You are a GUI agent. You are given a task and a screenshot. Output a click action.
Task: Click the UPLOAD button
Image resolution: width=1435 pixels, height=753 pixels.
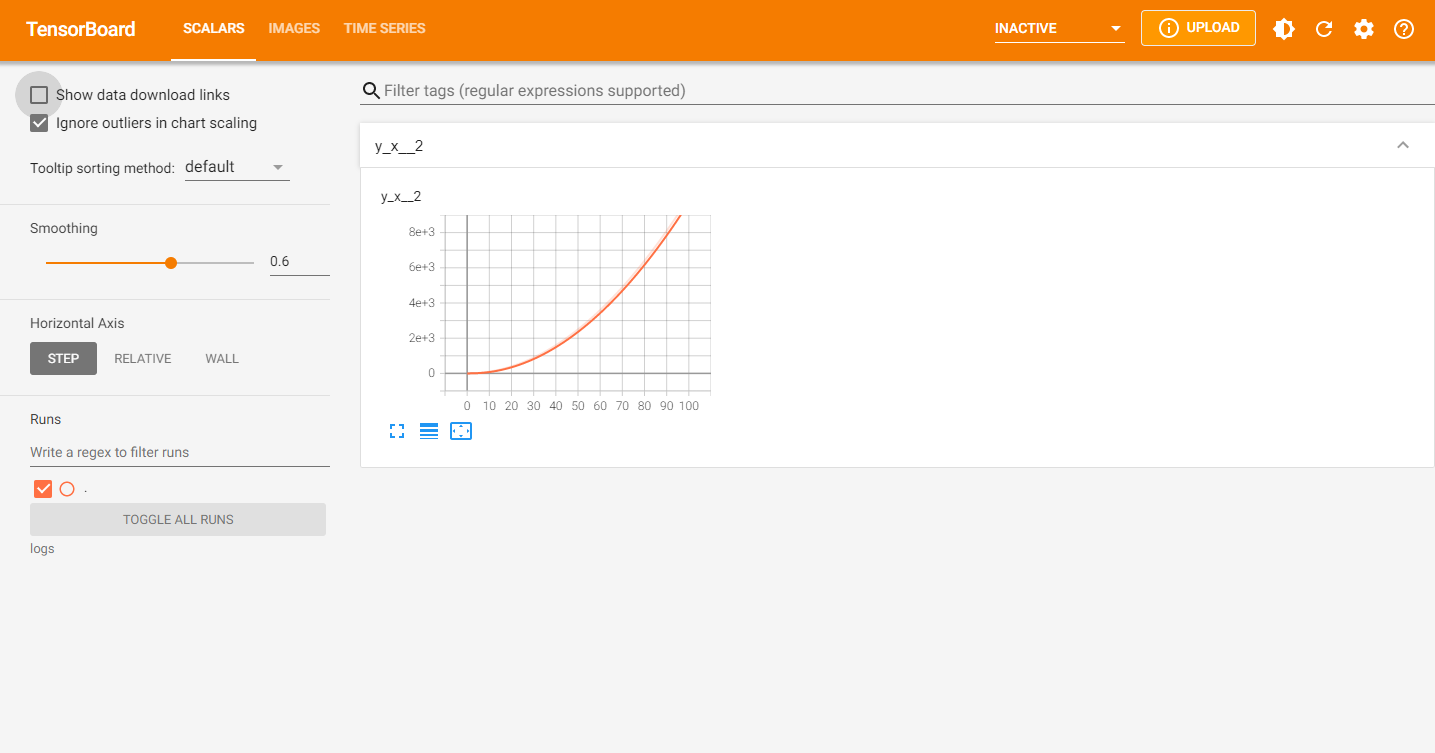pyautogui.click(x=1198, y=28)
